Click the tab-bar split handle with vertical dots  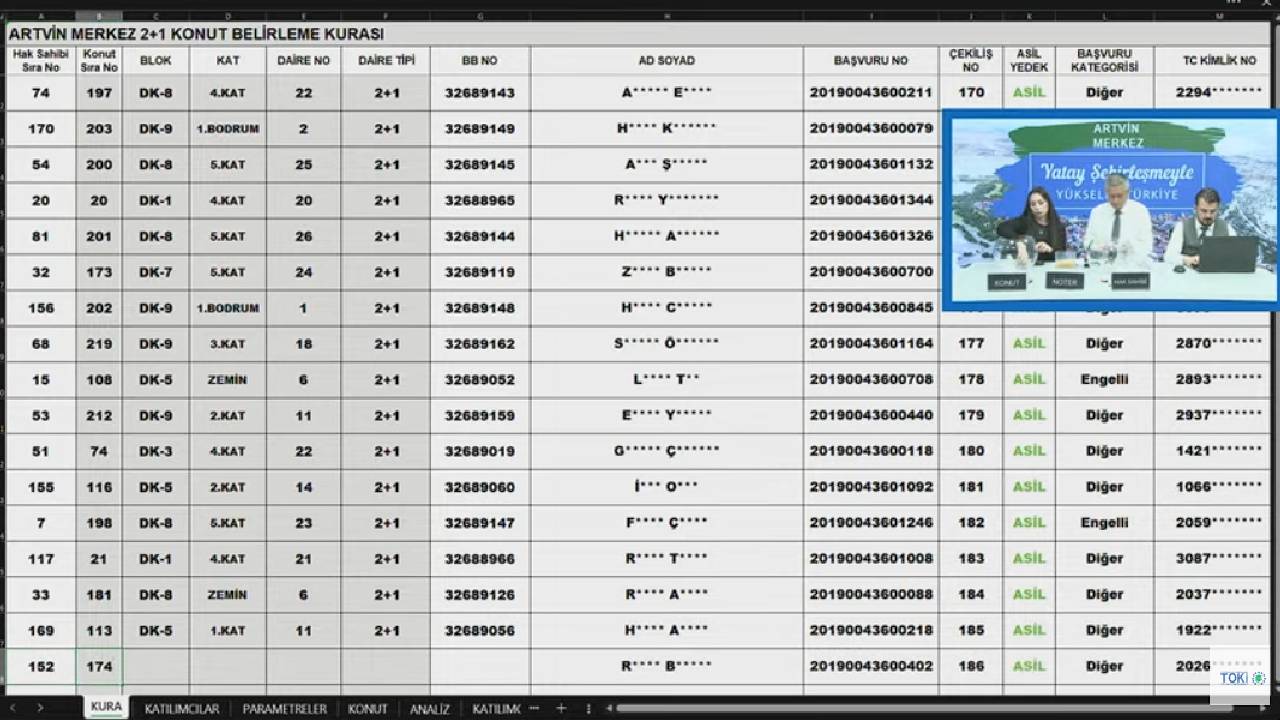point(588,708)
